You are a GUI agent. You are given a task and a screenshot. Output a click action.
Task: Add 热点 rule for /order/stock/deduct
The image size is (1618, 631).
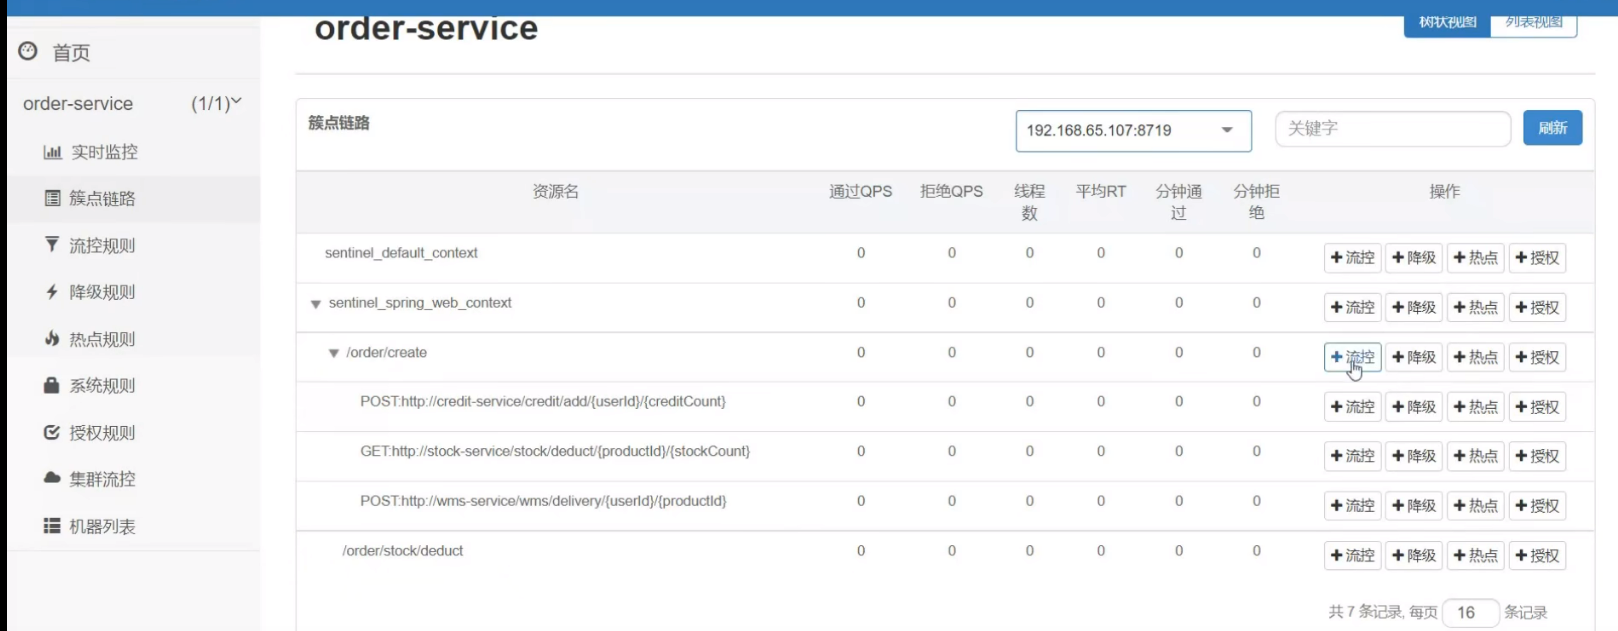point(1475,556)
